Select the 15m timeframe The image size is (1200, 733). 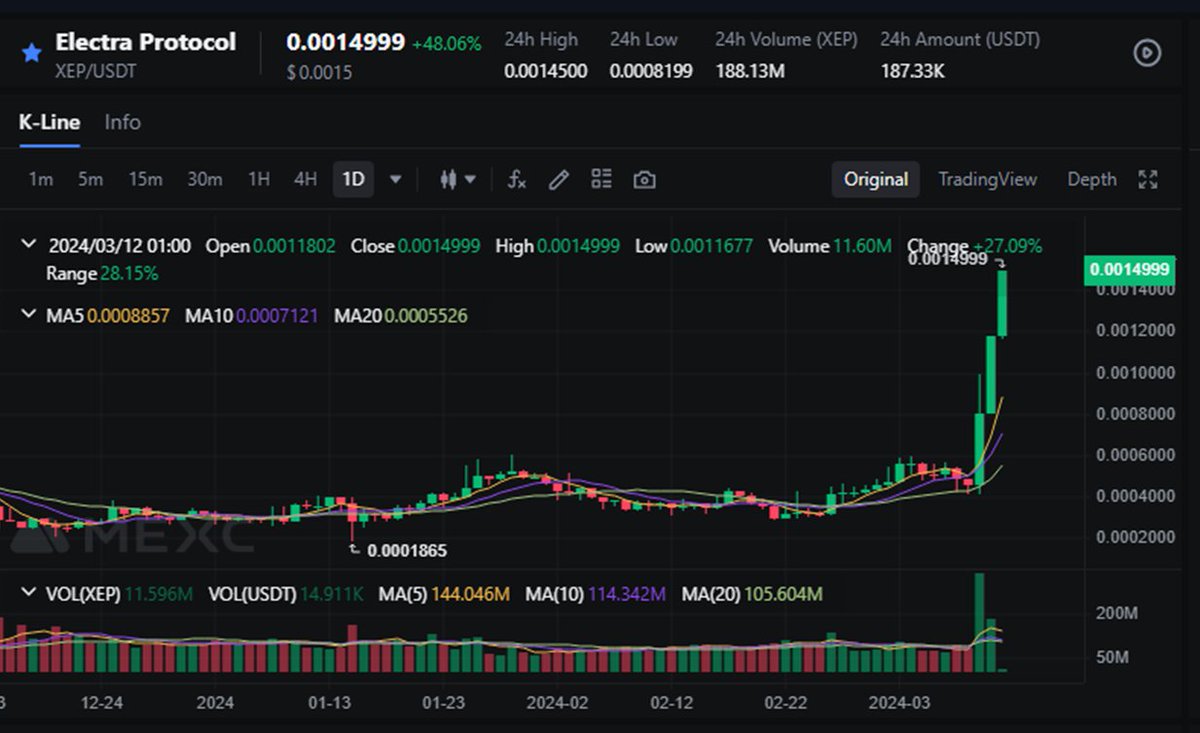pos(145,179)
